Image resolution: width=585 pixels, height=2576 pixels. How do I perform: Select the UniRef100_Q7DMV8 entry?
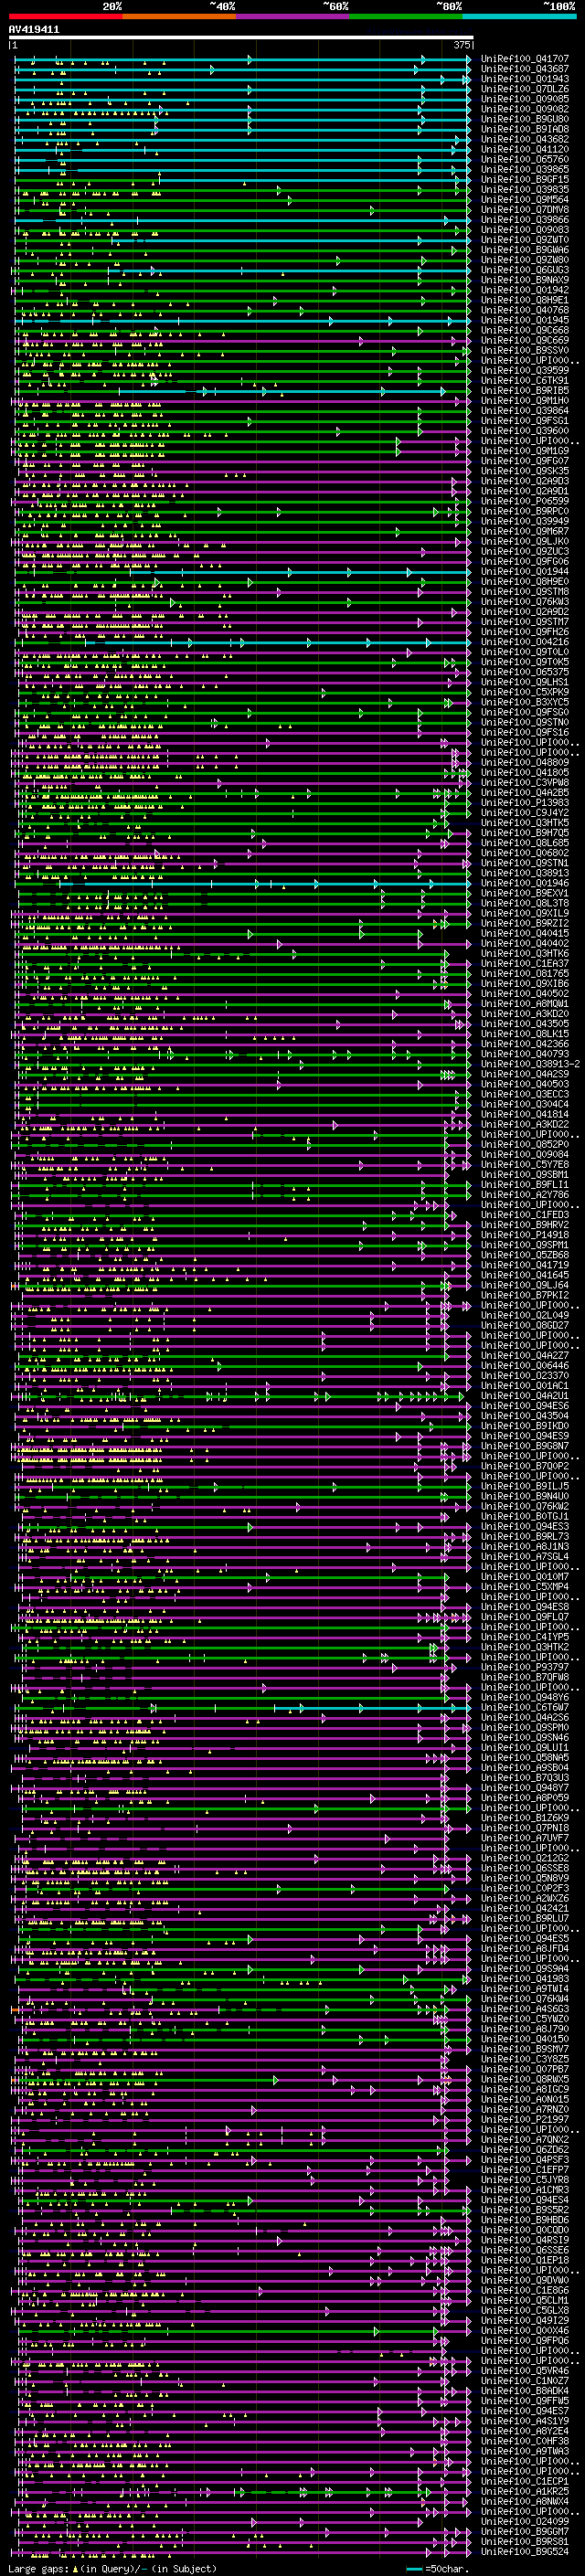click(x=524, y=210)
